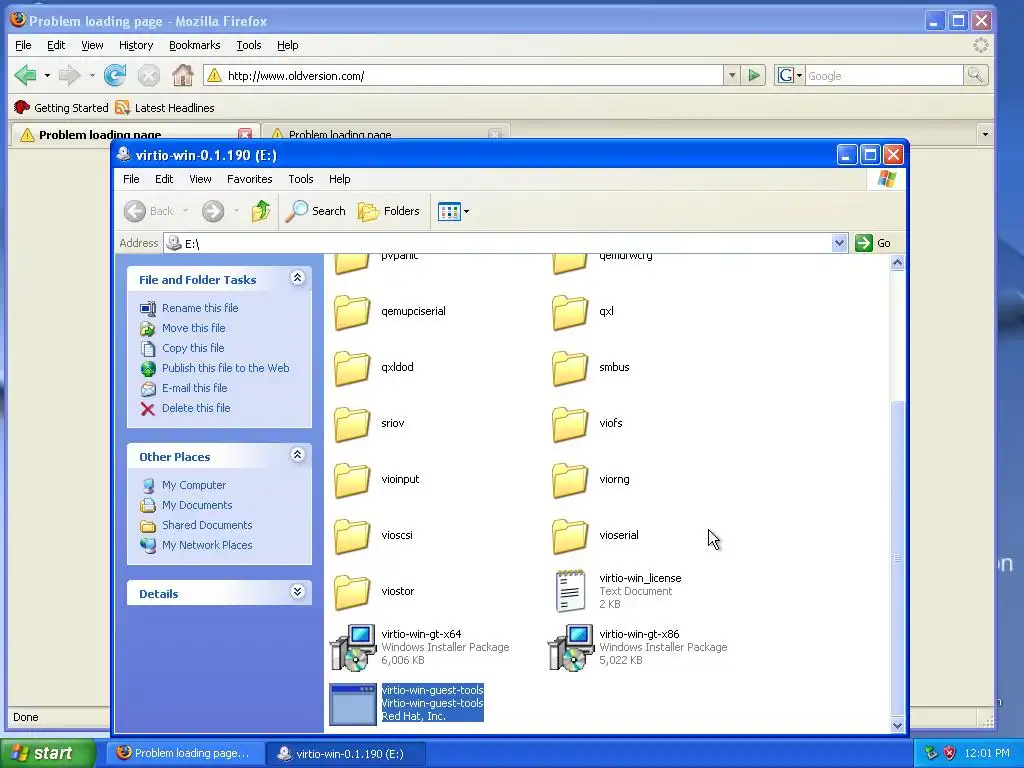Viewport: 1024px width, 768px height.
Task: Open the Explorer View menu
Action: pyautogui.click(x=200, y=179)
